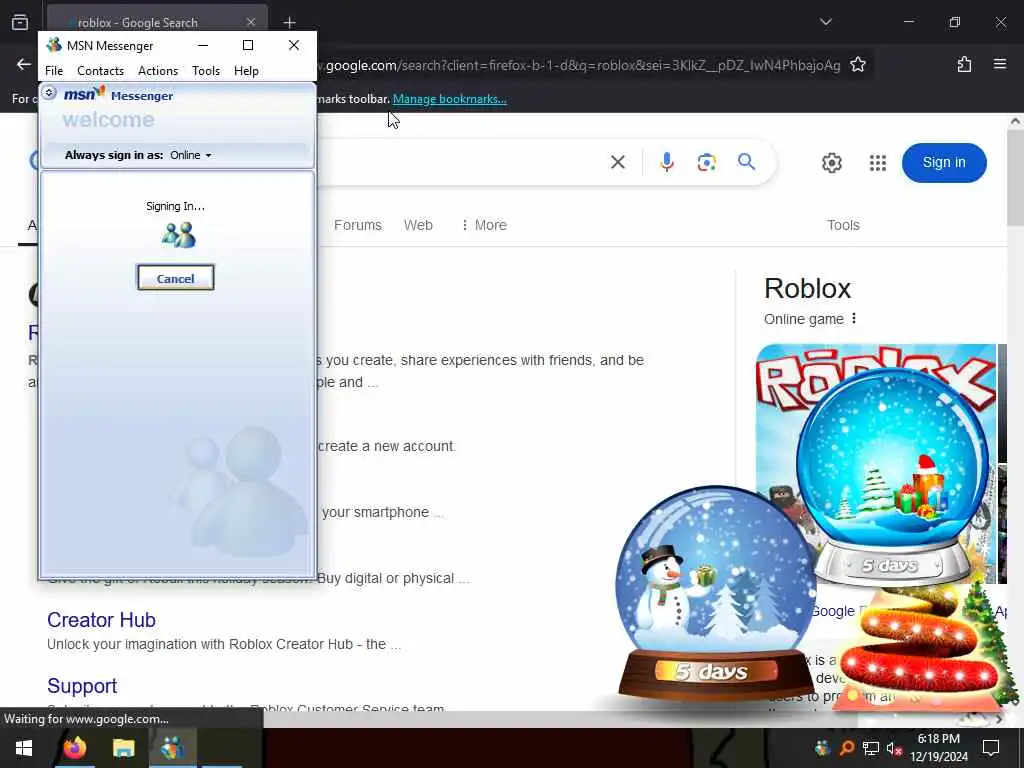Click the animated signing-in buddies icon
The width and height of the screenshot is (1024, 768).
pyautogui.click(x=179, y=235)
